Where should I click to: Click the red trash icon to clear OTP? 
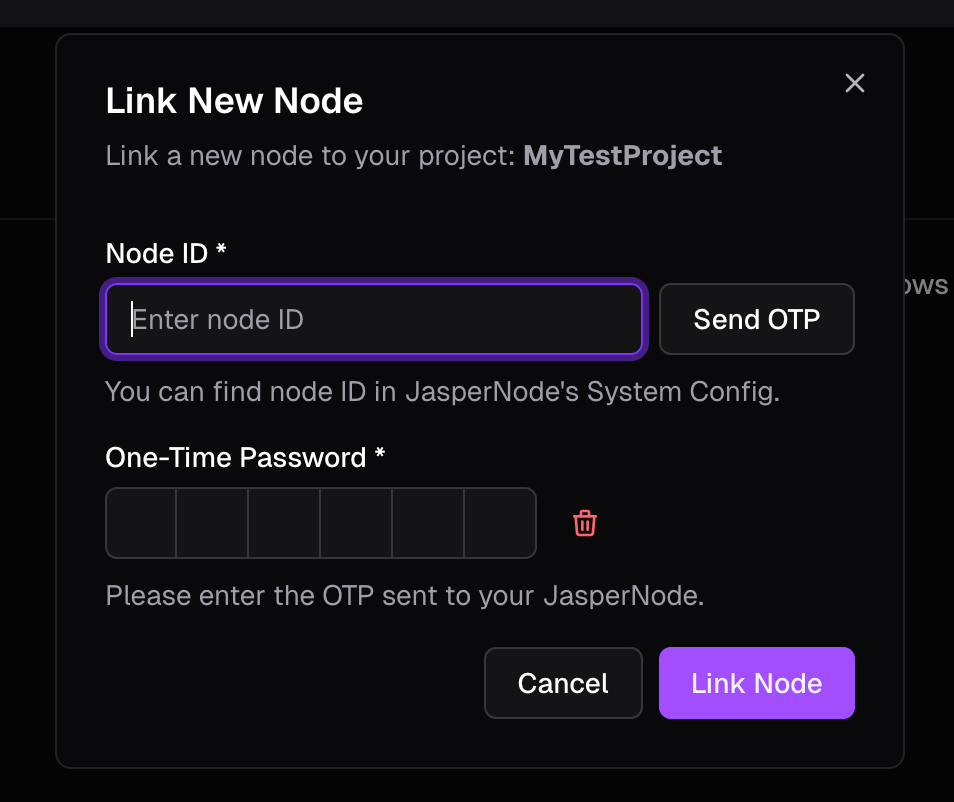point(585,523)
